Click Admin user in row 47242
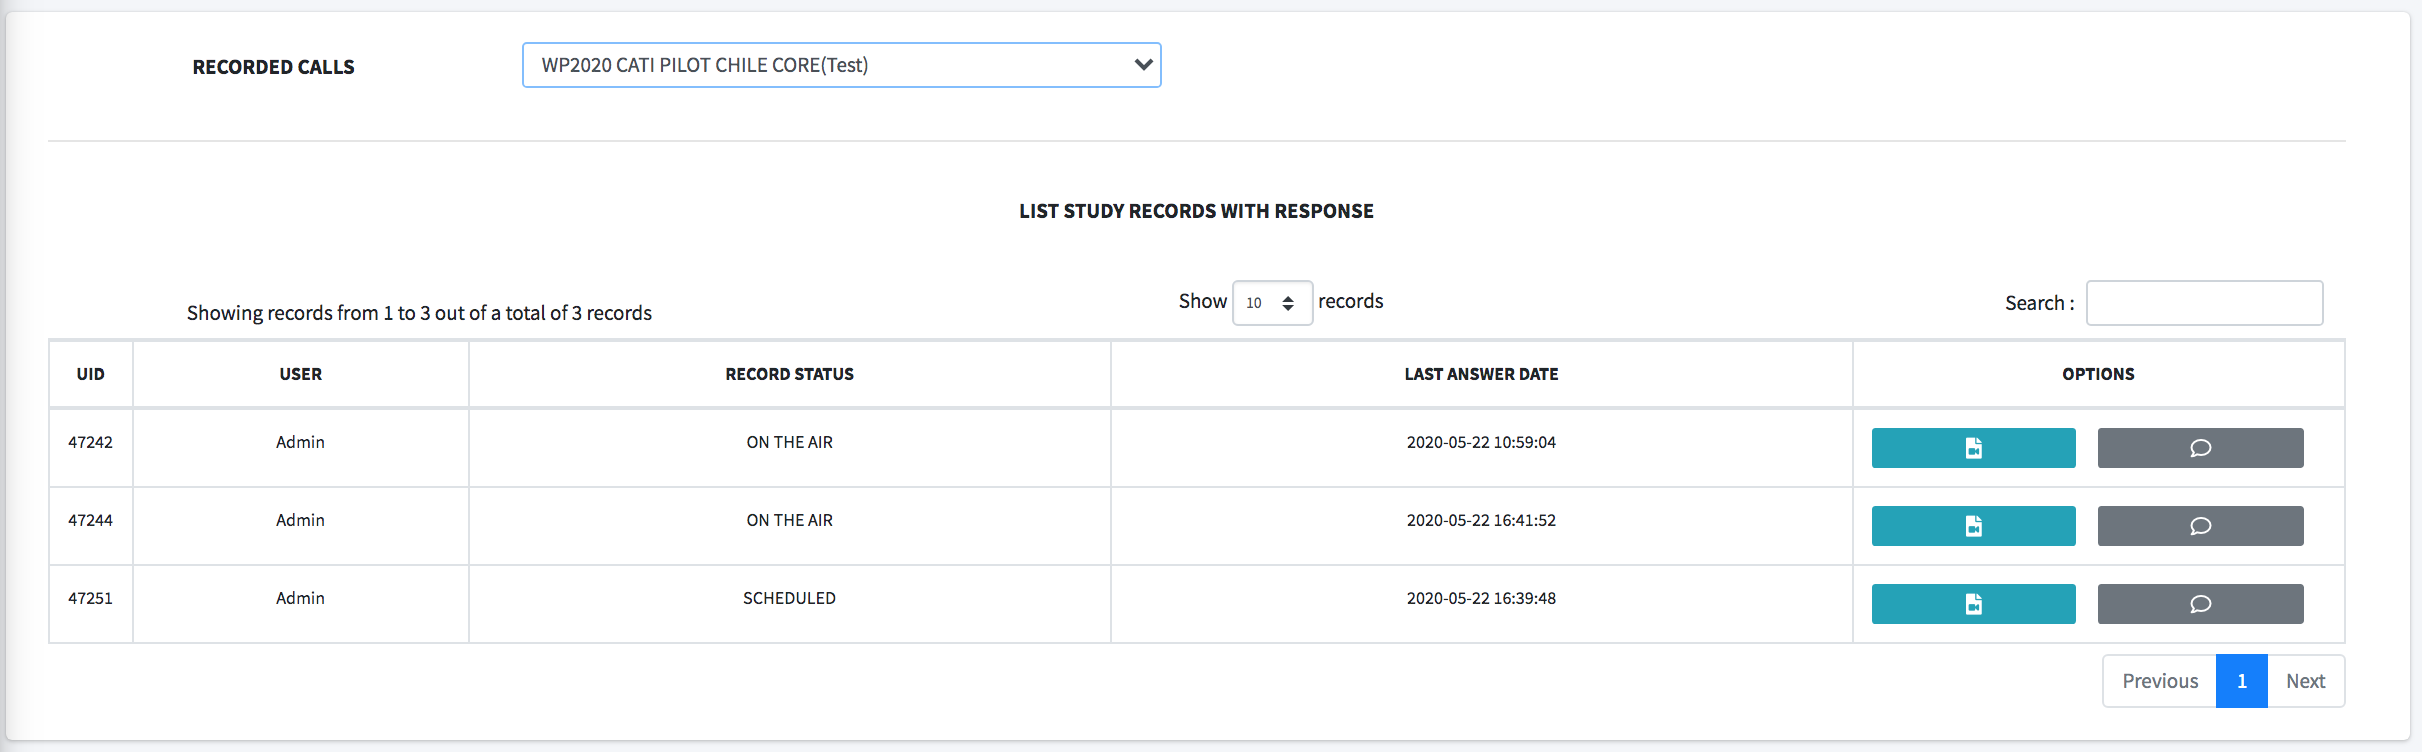The width and height of the screenshot is (2422, 752). coord(300,442)
